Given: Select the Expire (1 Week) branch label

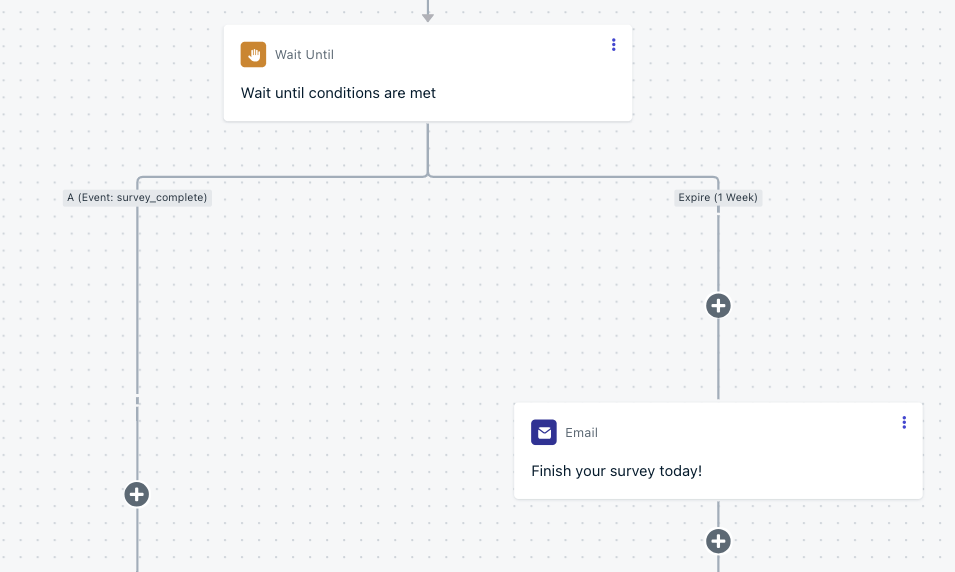Looking at the screenshot, I should pyautogui.click(x=718, y=197).
